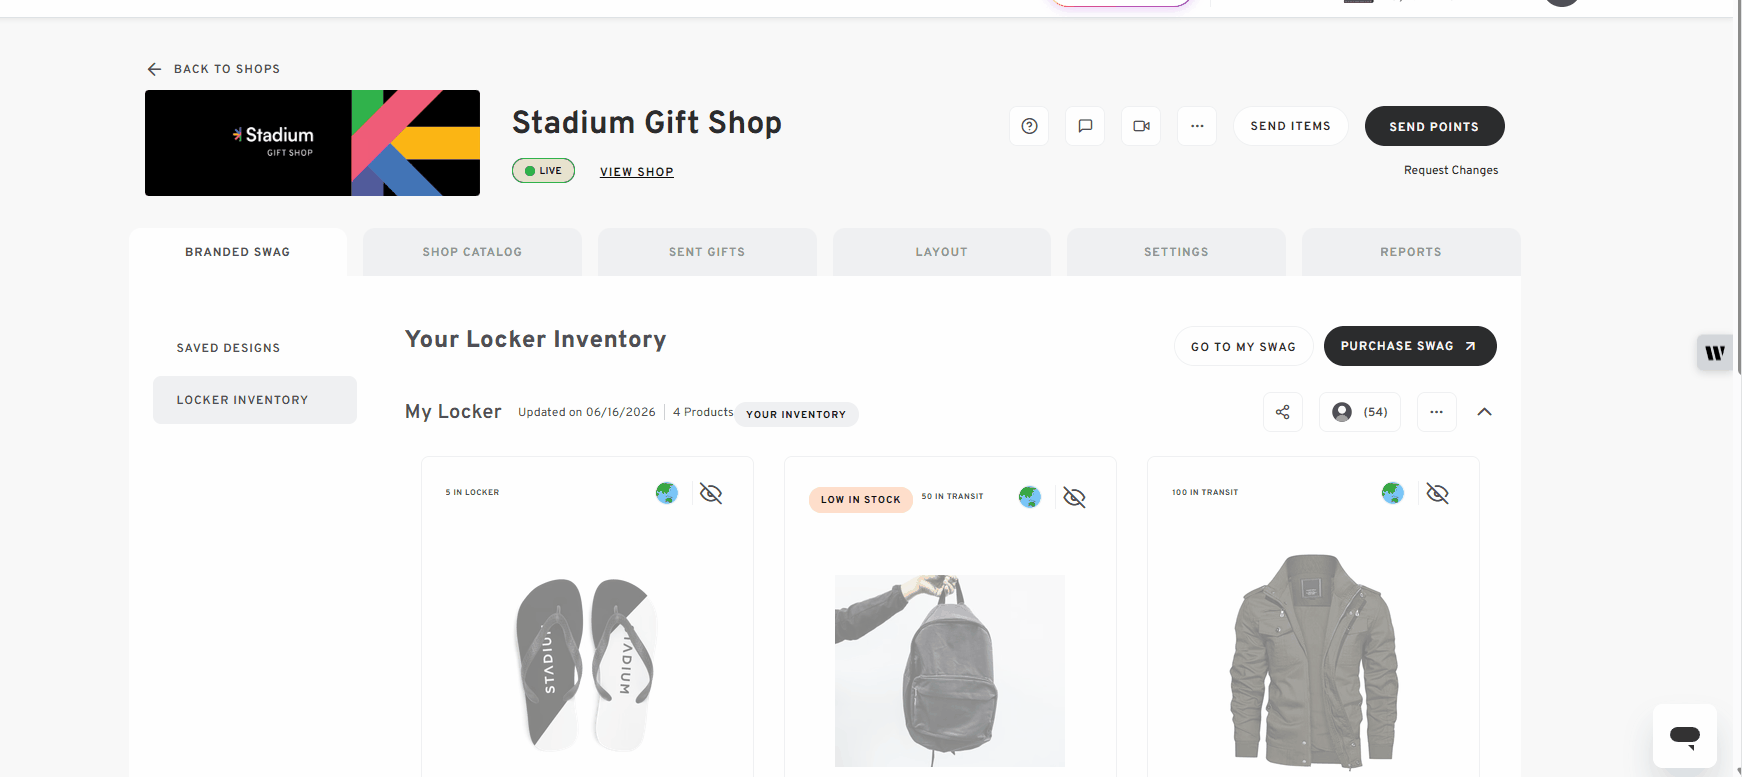Collapse the My Locker section chevron
The height and width of the screenshot is (777, 1742).
coord(1484,412)
